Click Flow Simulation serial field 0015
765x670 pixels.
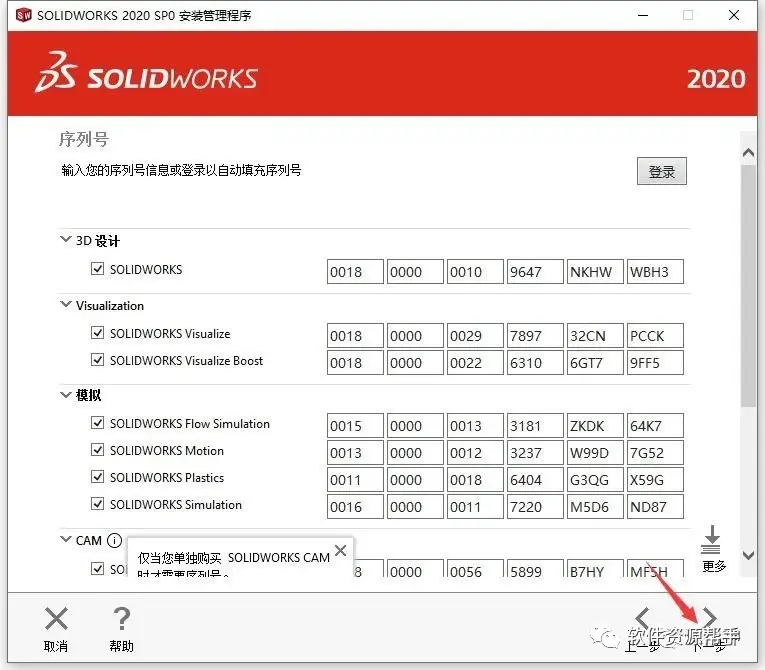(x=355, y=426)
